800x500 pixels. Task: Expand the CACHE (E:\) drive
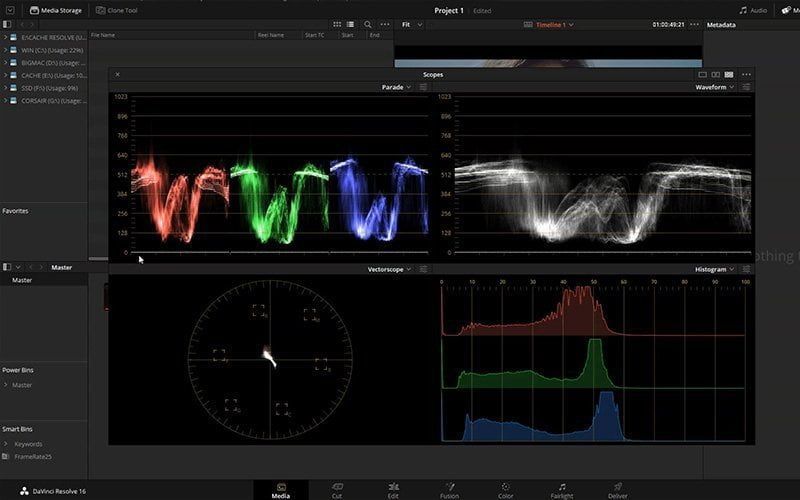(x=5, y=75)
